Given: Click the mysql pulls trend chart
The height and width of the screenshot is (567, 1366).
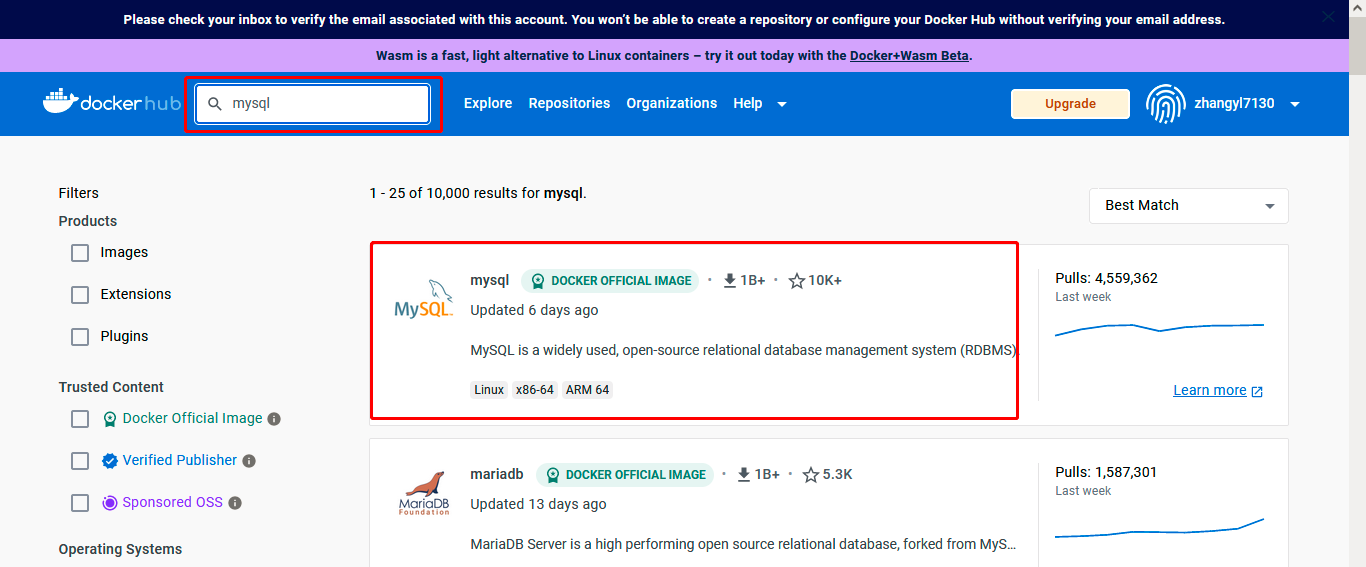Looking at the screenshot, I should click(x=1159, y=328).
